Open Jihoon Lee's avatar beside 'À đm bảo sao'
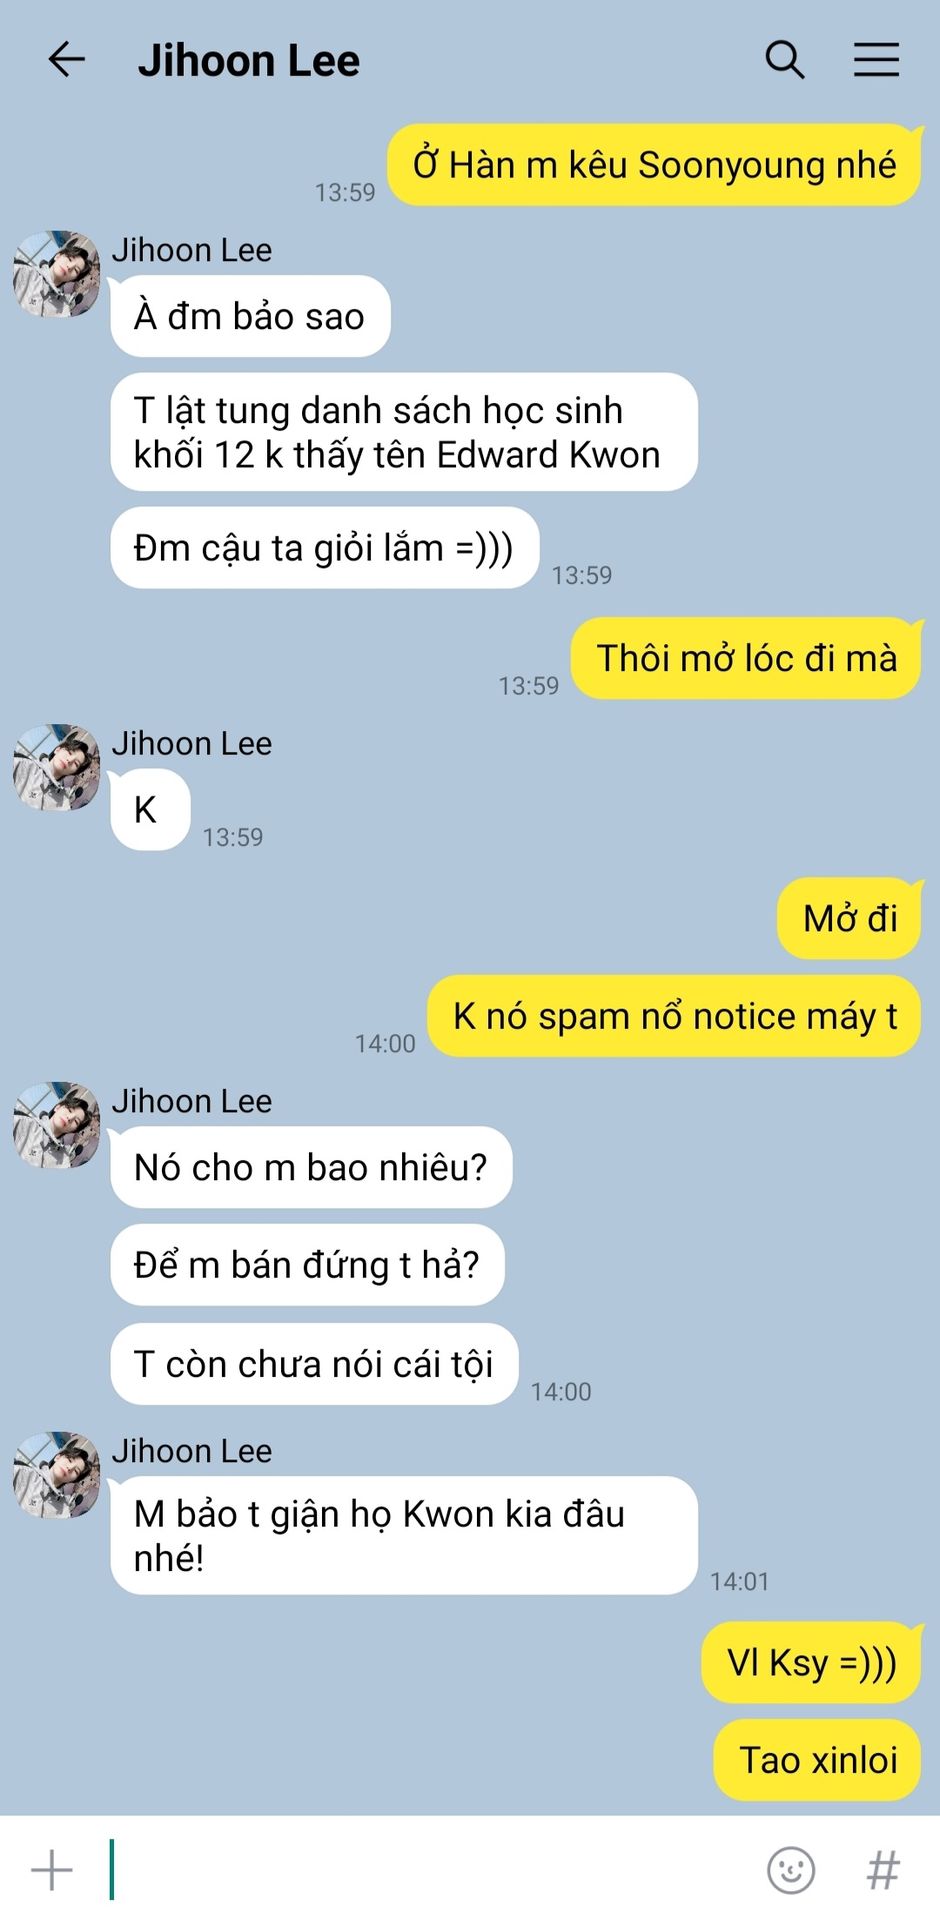The width and height of the screenshot is (940, 1920). coord(57,274)
